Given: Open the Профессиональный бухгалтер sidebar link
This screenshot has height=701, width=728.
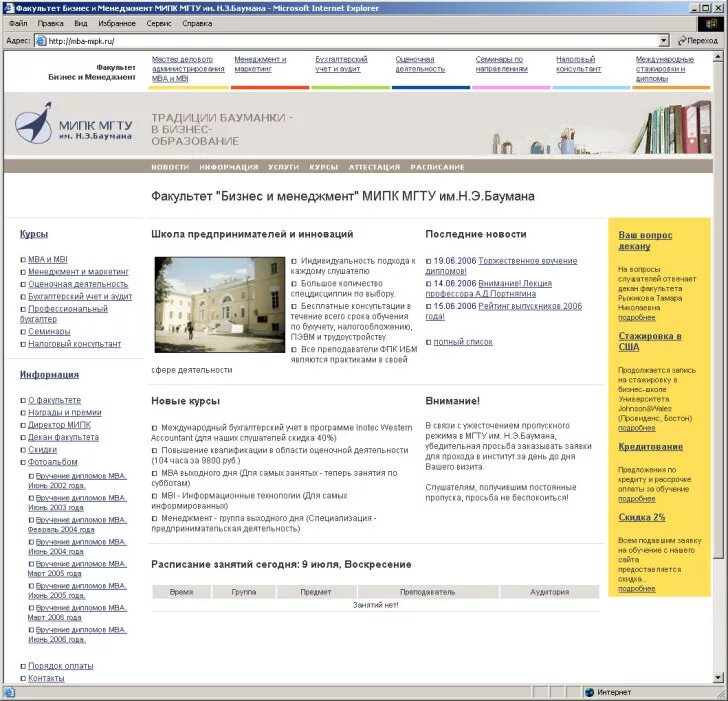Looking at the screenshot, I should click(64, 314).
